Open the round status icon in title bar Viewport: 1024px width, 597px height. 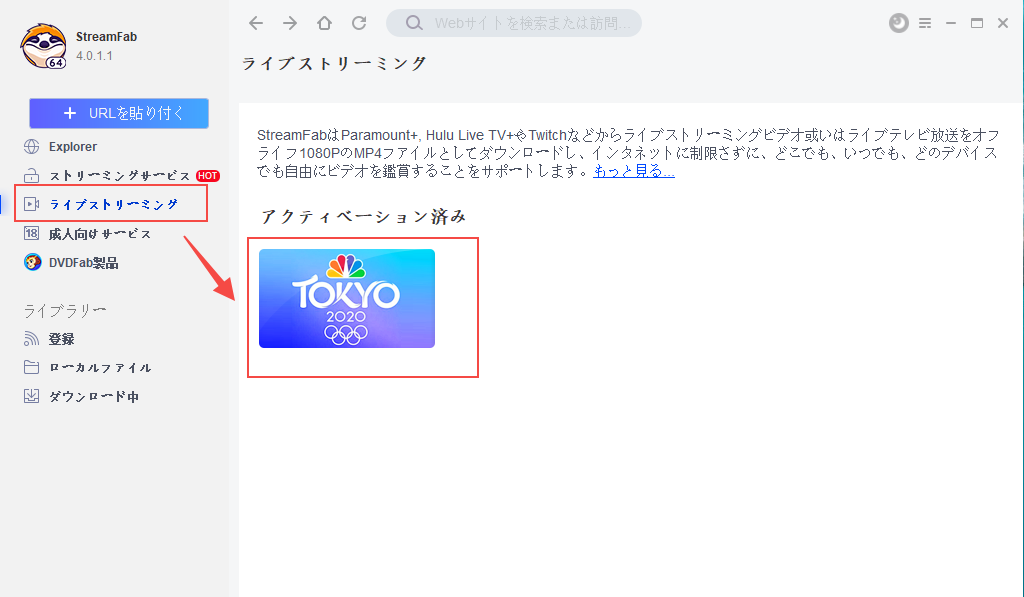coord(899,23)
